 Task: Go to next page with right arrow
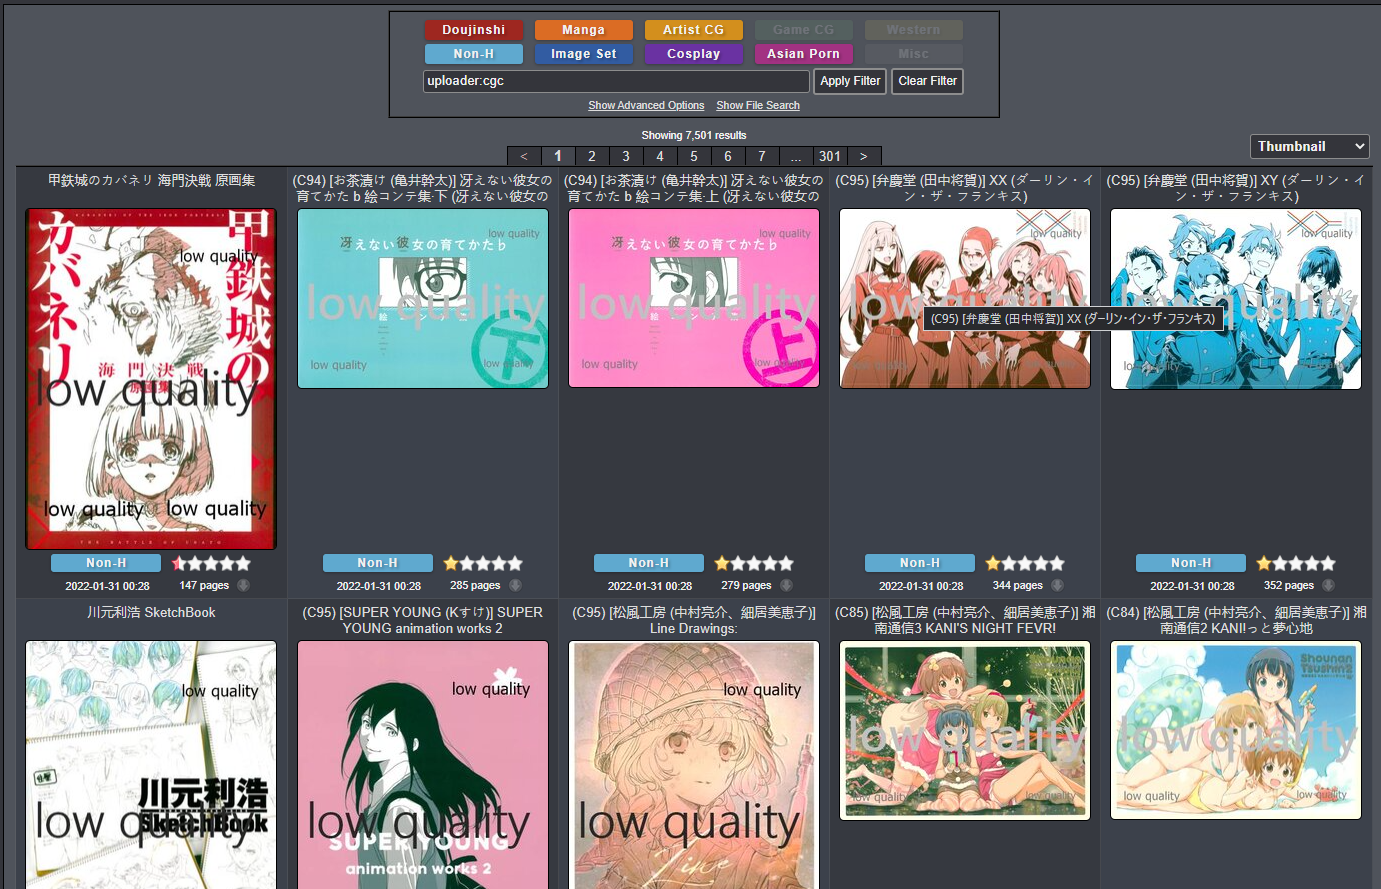click(864, 156)
